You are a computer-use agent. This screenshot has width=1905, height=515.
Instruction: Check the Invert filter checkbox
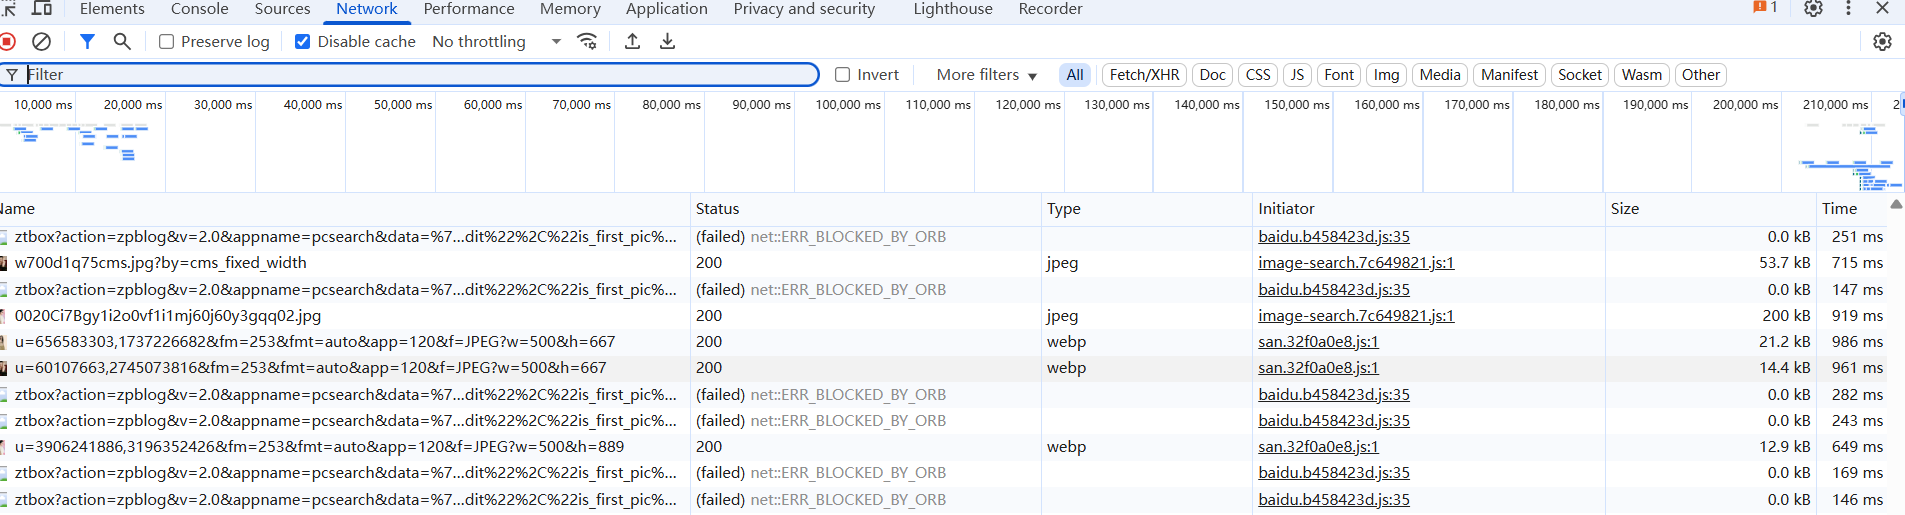842,75
